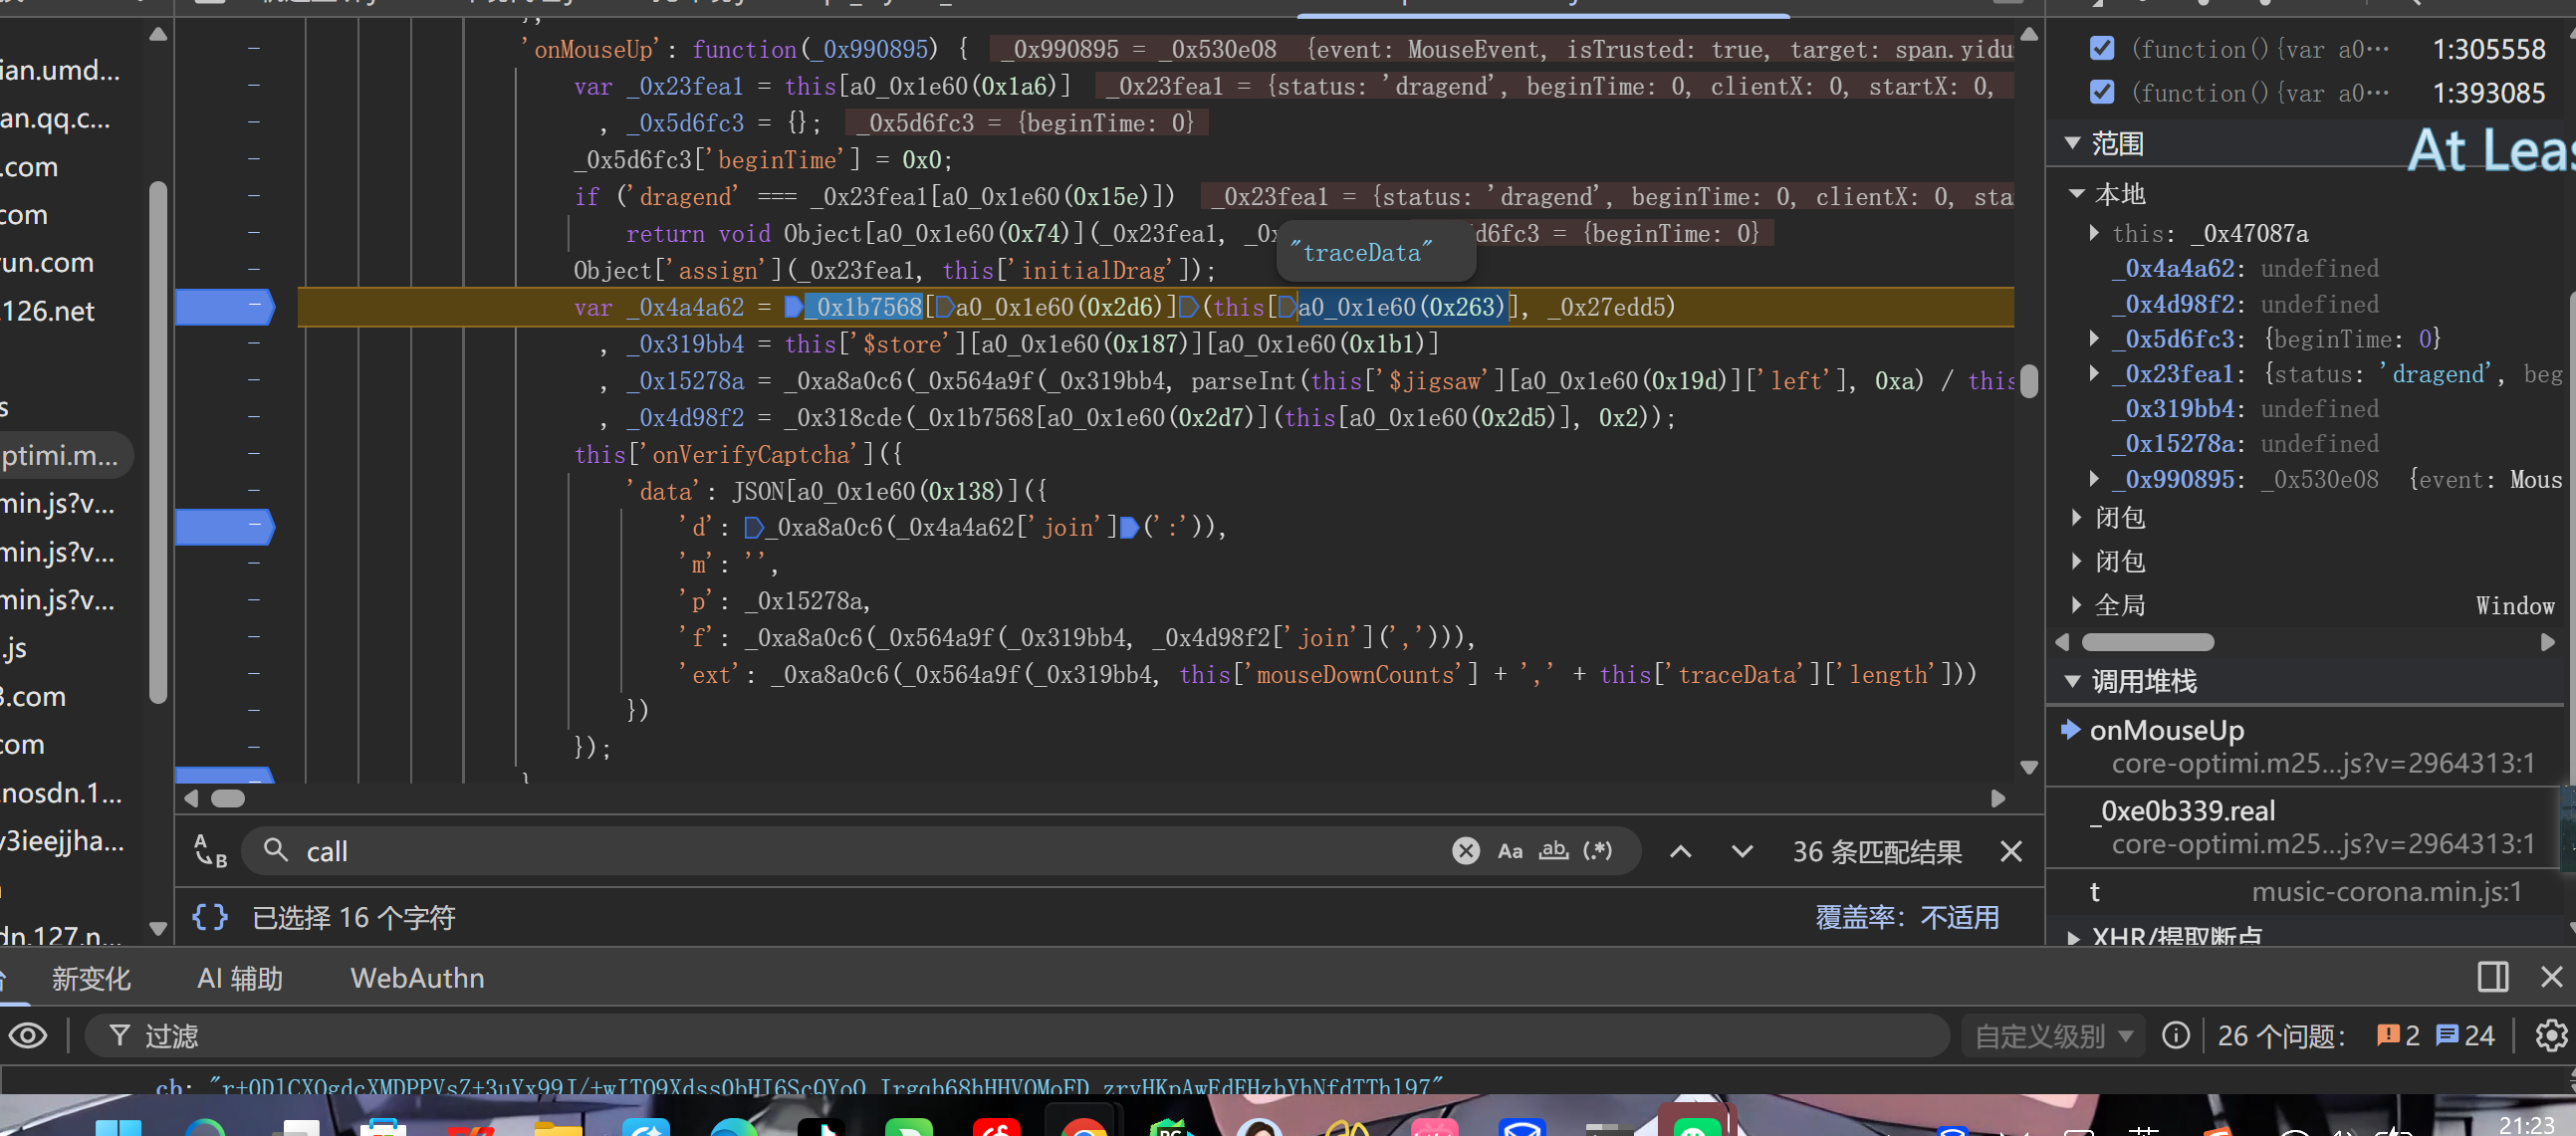Click the '已选择 16 个字符' status text

[x=353, y=917]
